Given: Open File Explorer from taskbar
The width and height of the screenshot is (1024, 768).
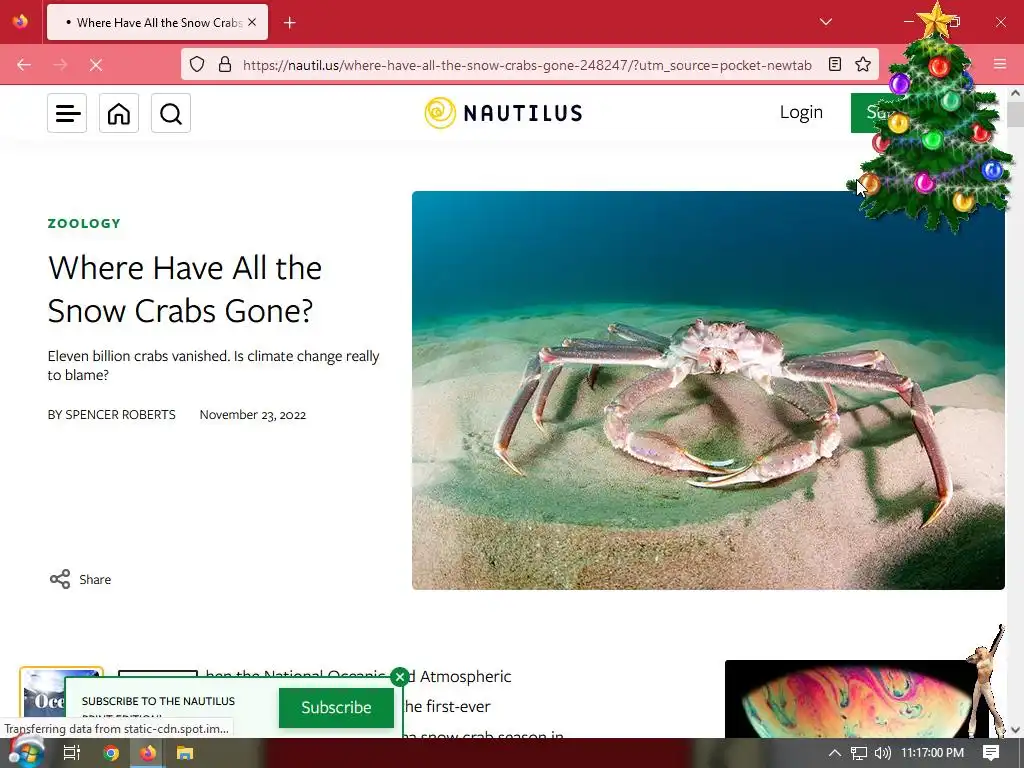Looking at the screenshot, I should tap(185, 753).
